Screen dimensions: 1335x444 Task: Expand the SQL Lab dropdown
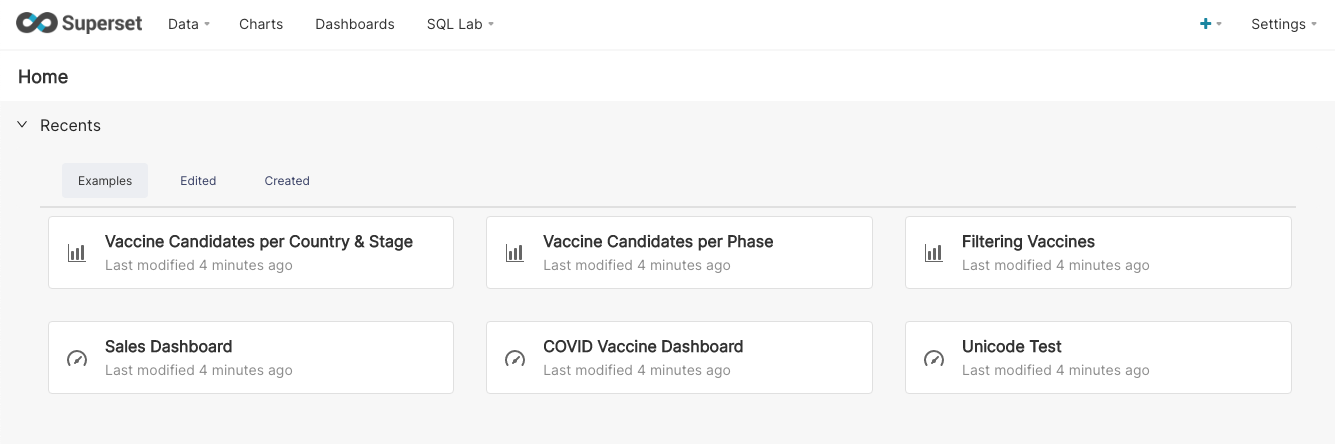click(460, 24)
